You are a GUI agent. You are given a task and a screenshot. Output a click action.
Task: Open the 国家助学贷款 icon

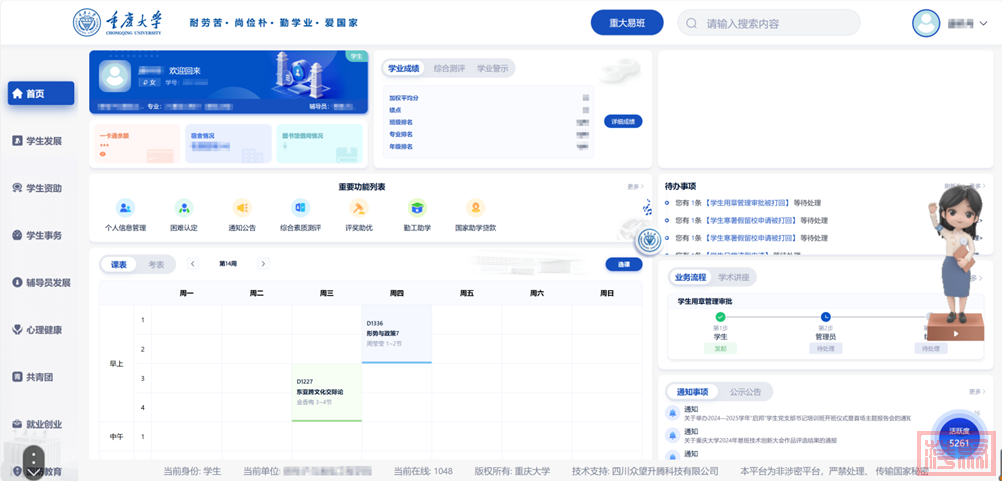[x=475, y=209]
